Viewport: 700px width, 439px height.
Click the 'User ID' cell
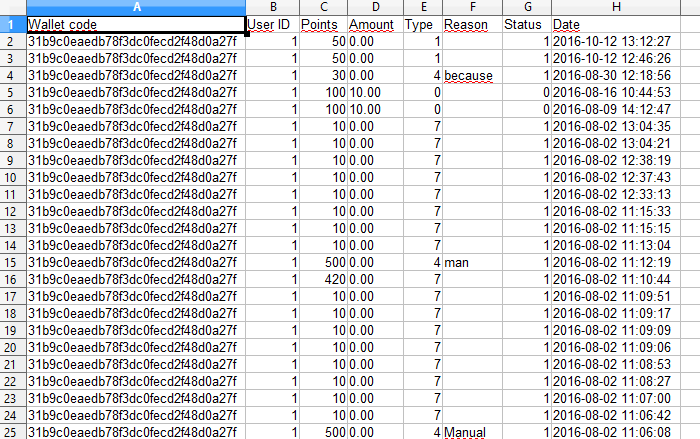pyautogui.click(x=272, y=24)
